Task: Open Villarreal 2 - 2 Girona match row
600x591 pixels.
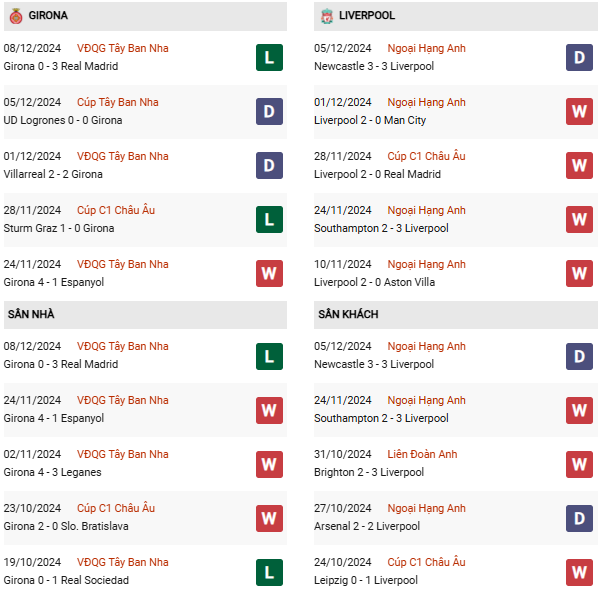Action: point(59,174)
